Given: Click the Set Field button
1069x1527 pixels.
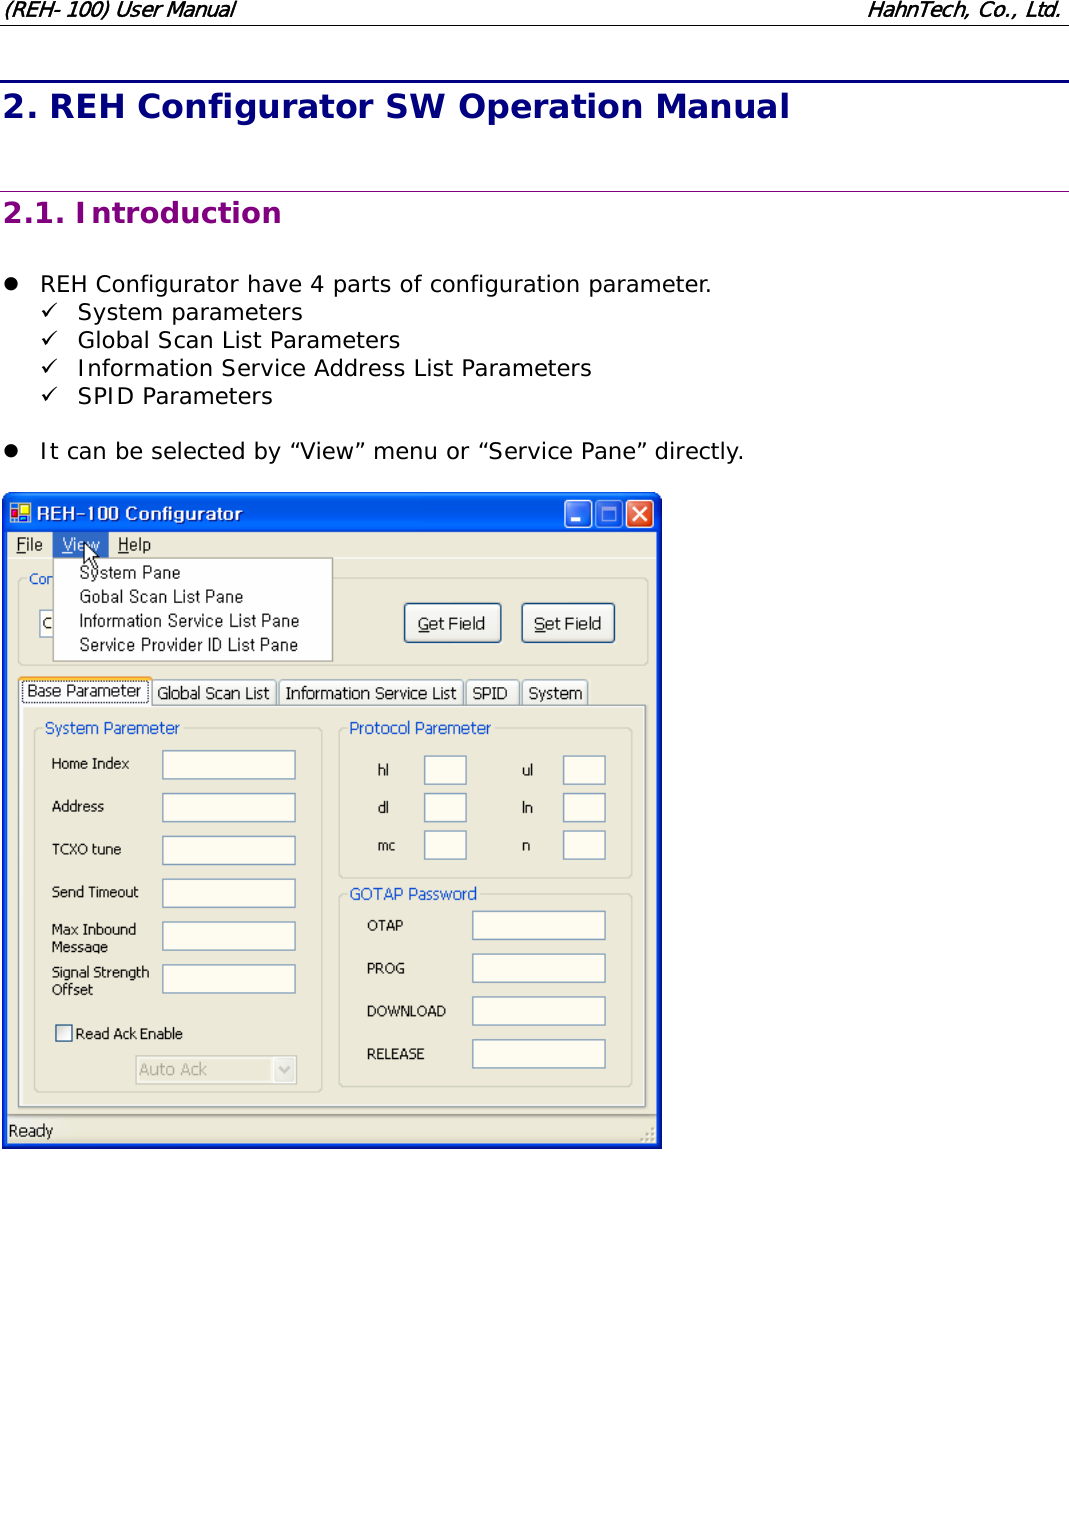Looking at the screenshot, I should point(567,622).
